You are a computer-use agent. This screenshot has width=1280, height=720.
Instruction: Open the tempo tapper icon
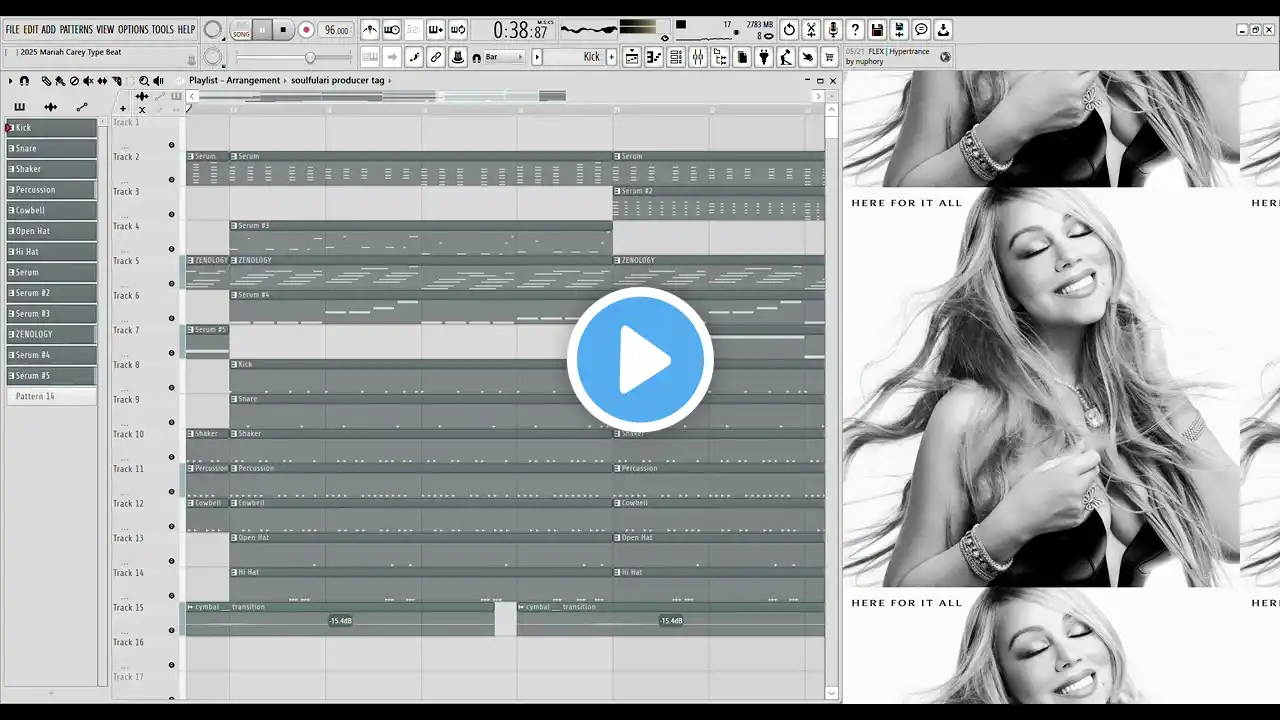click(x=786, y=57)
